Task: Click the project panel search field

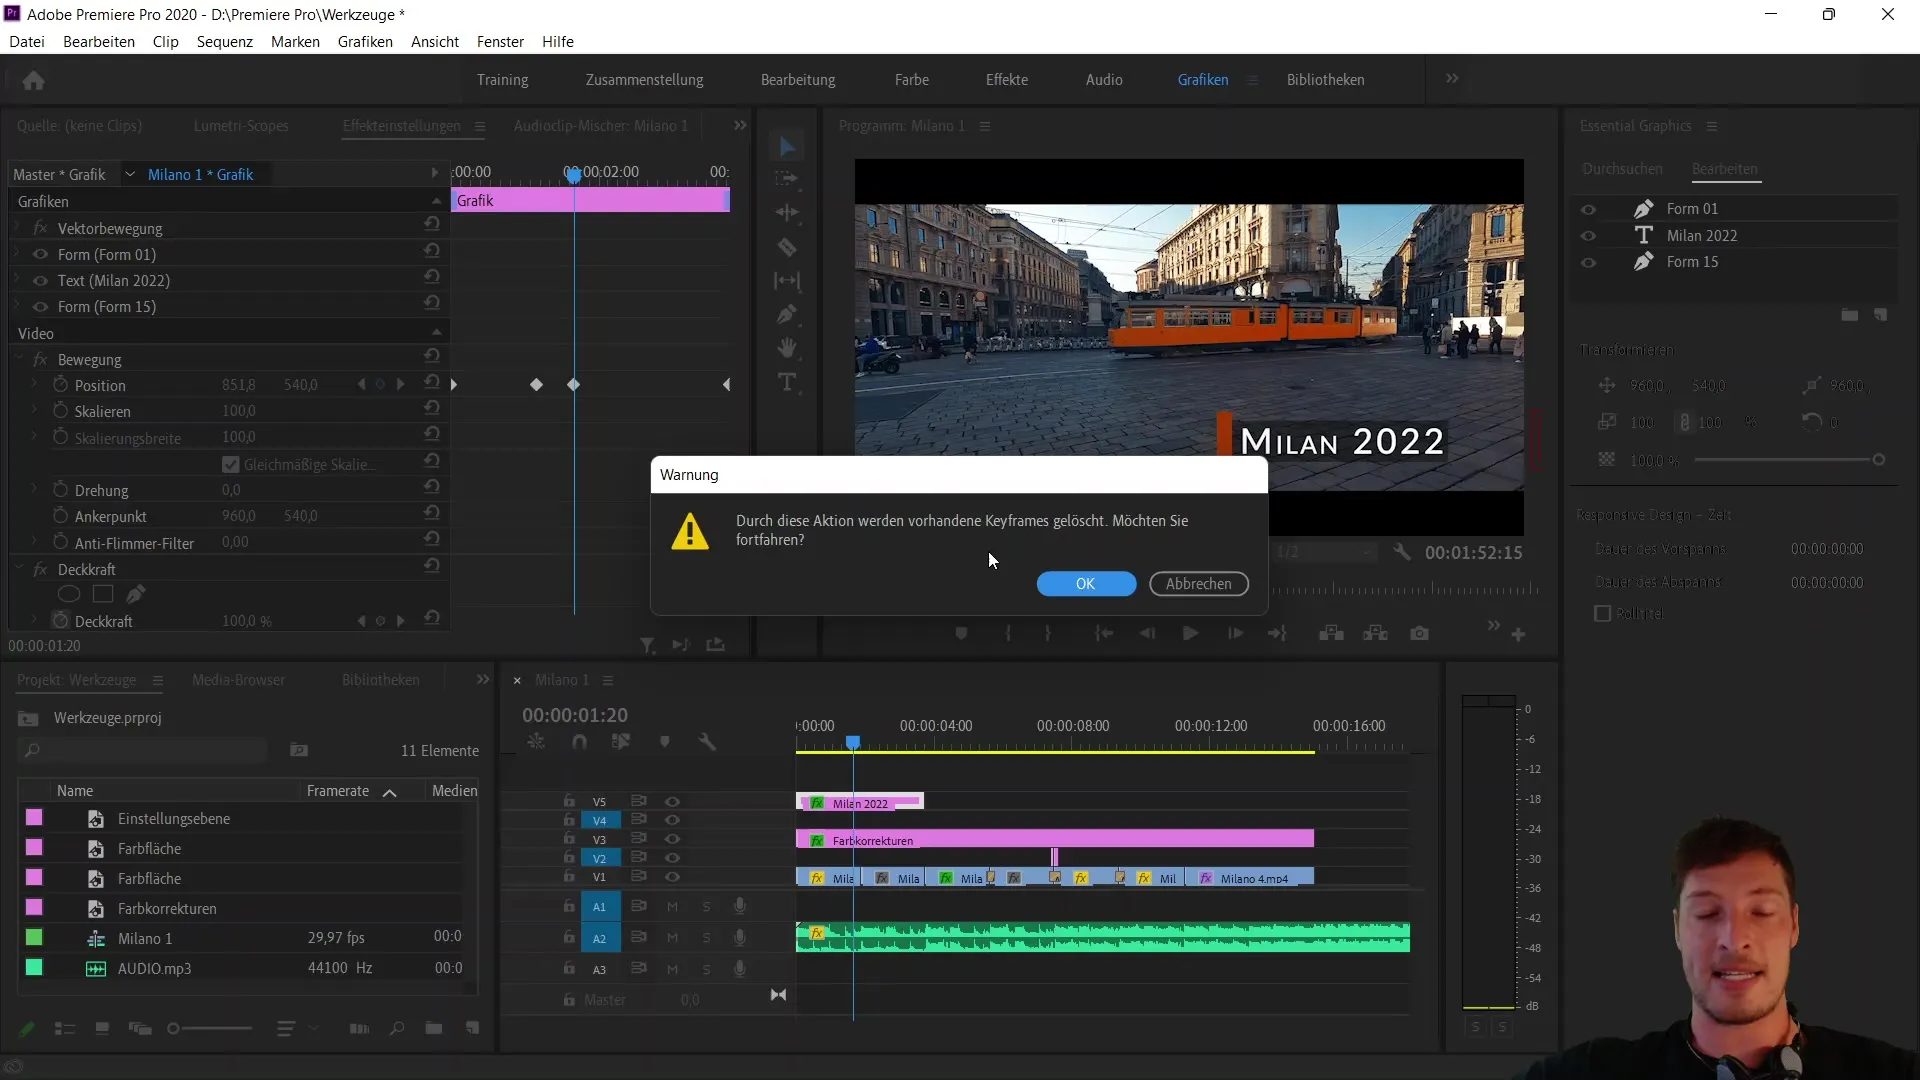Action: tap(144, 750)
